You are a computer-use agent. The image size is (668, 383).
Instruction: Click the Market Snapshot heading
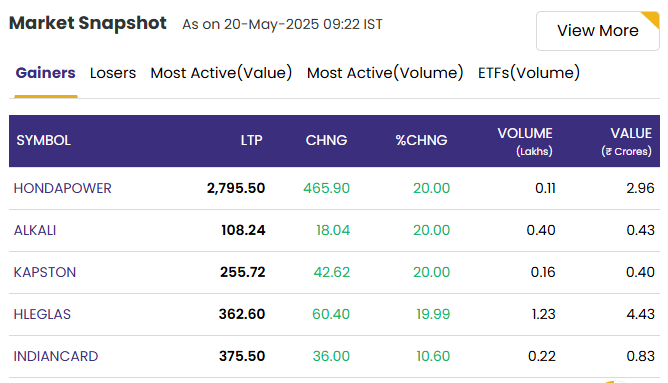pos(88,23)
